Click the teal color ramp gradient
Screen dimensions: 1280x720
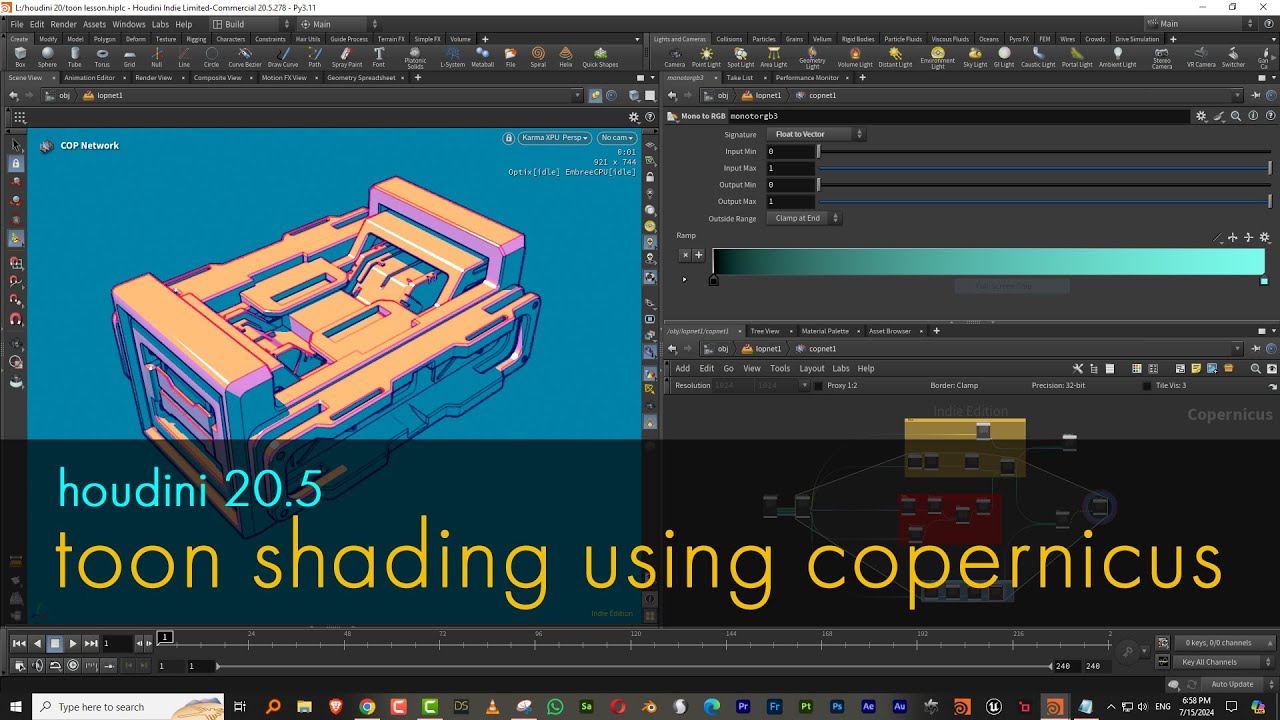[988, 262]
